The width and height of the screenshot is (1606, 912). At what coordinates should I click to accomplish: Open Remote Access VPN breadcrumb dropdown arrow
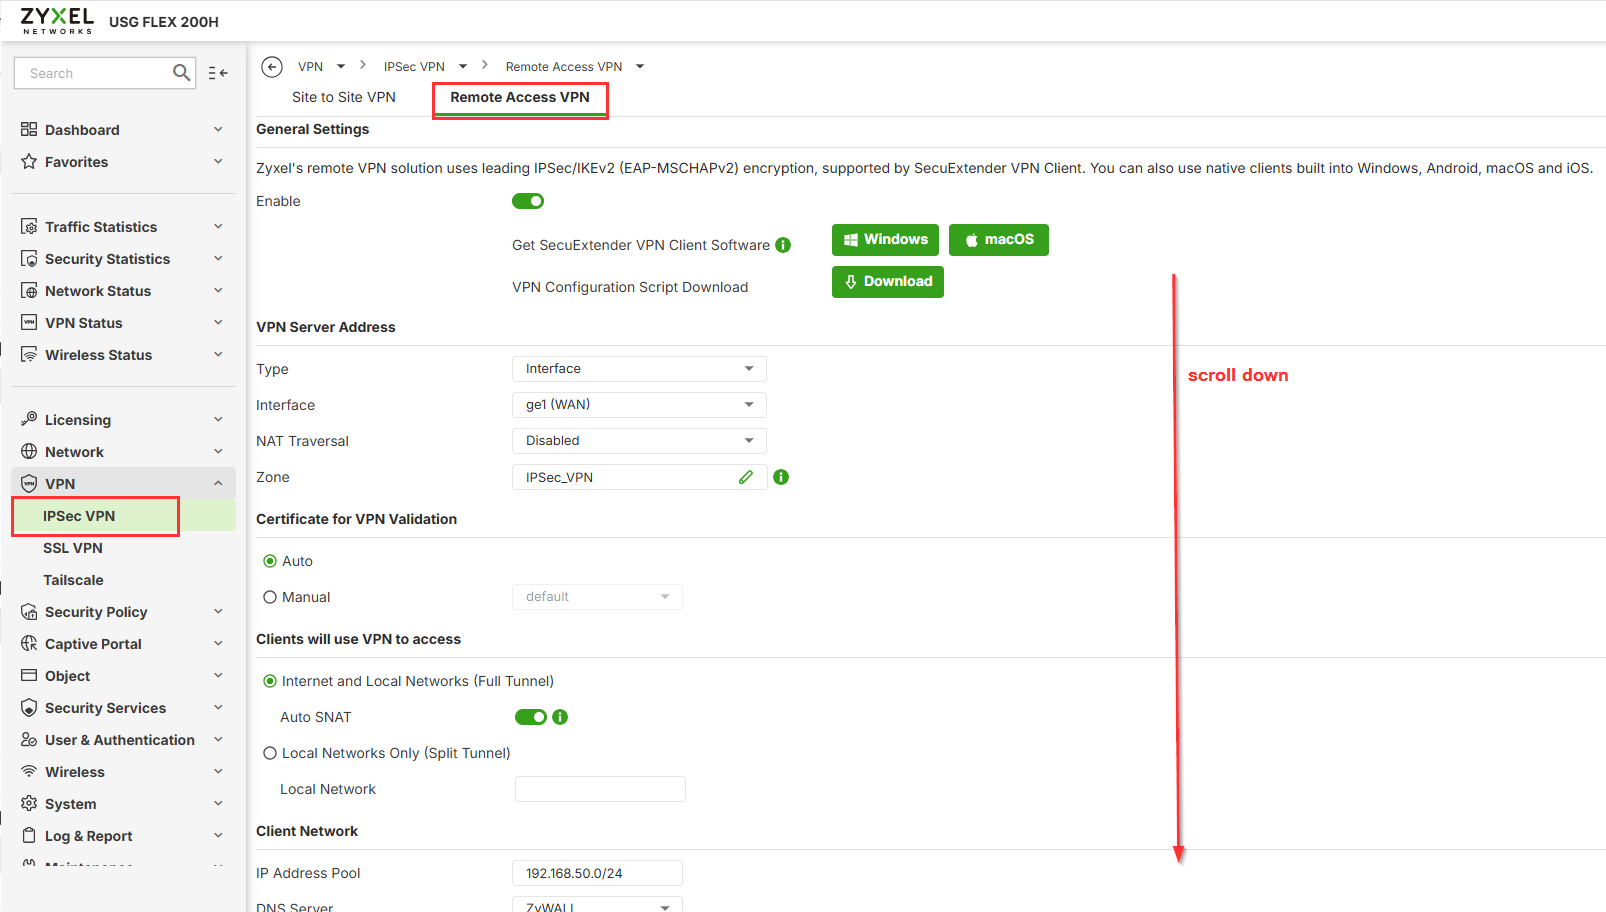coord(640,67)
